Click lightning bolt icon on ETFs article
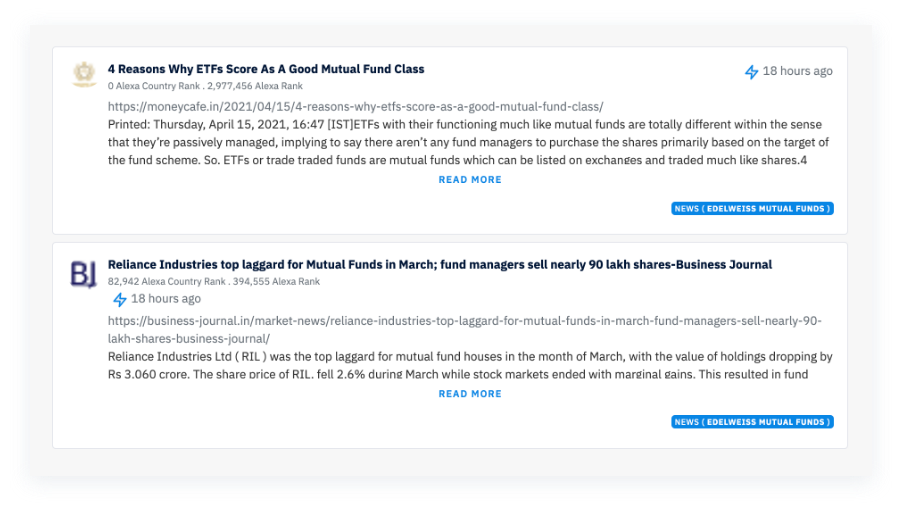Image resolution: width=902 pixels, height=511 pixels. click(x=751, y=72)
